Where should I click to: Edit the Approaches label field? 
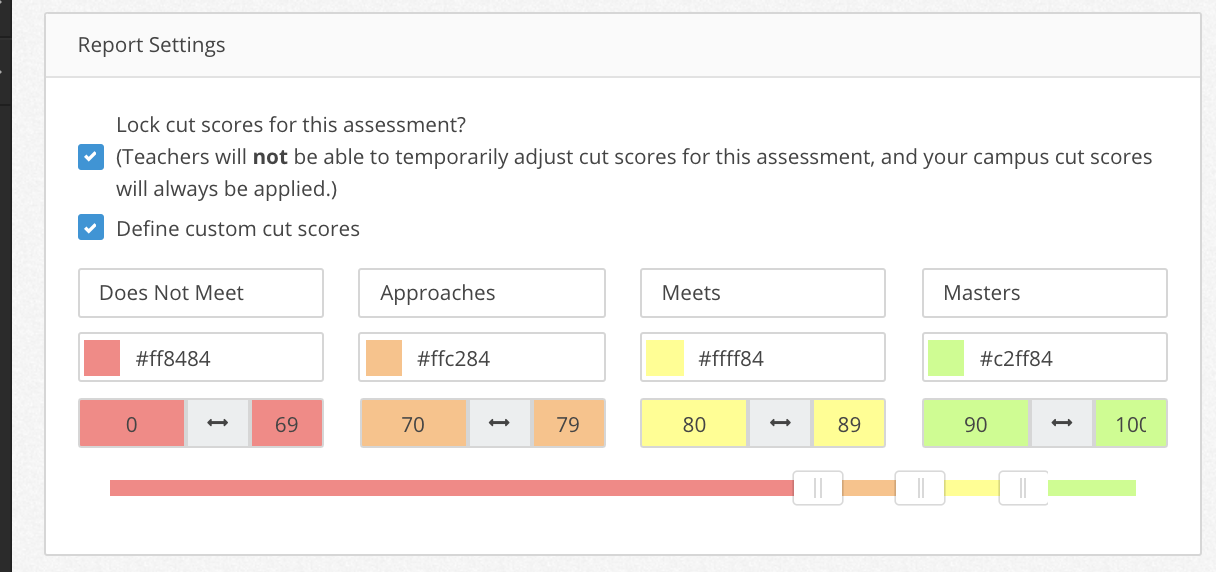tap(482, 293)
